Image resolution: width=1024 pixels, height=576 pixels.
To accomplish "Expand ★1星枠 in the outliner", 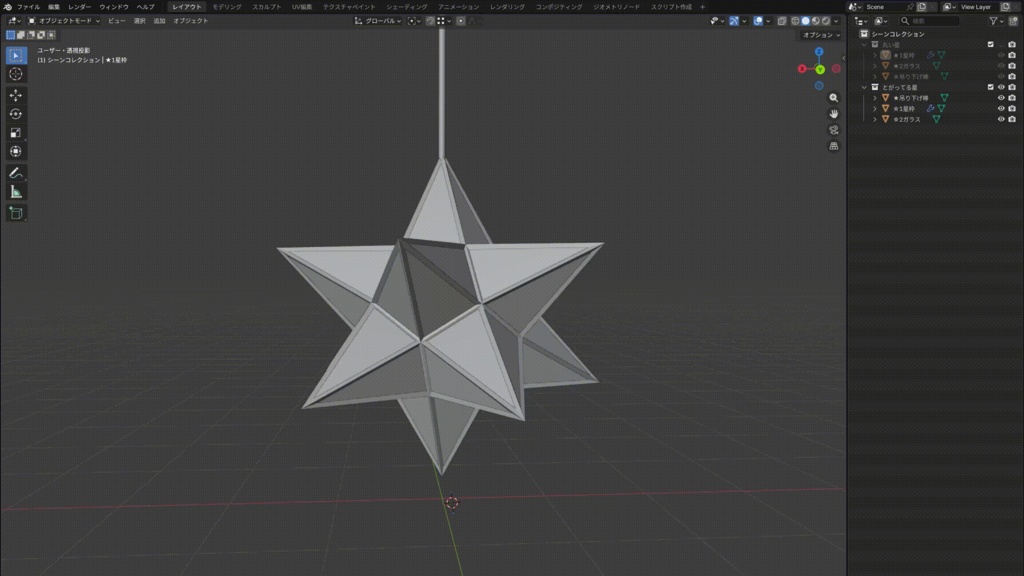I will point(875,55).
